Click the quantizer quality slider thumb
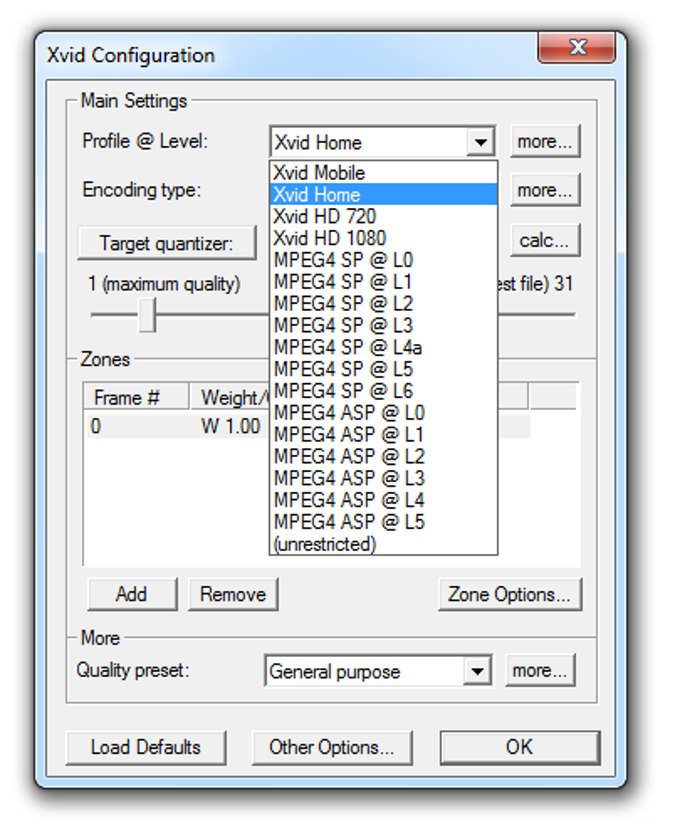 [147, 315]
